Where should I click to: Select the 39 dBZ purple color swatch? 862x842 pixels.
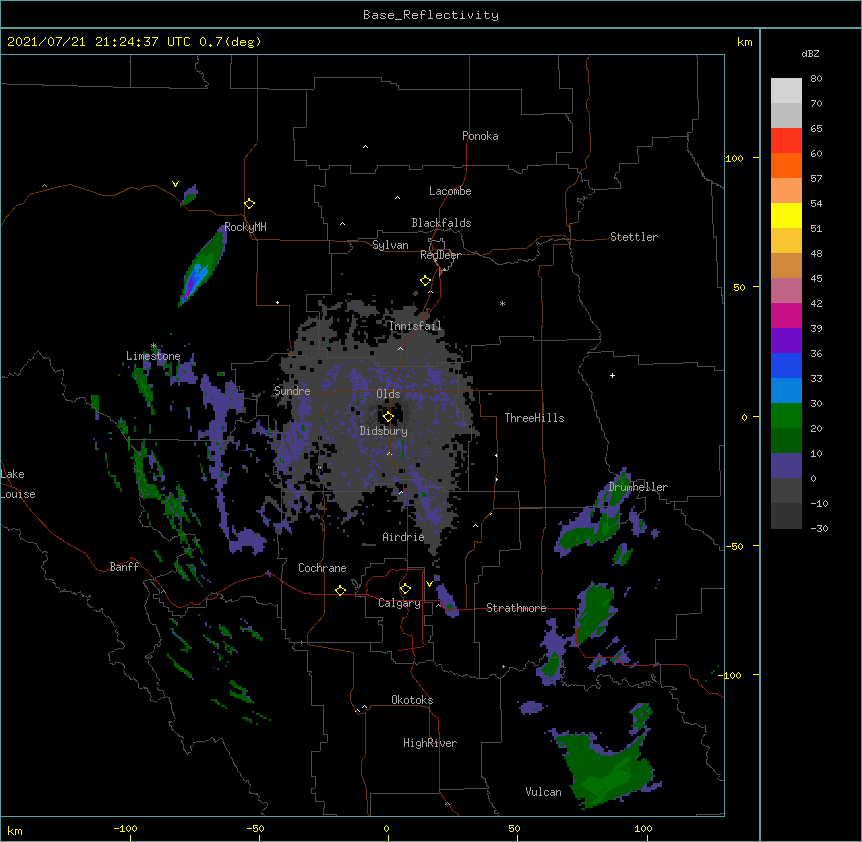786,340
